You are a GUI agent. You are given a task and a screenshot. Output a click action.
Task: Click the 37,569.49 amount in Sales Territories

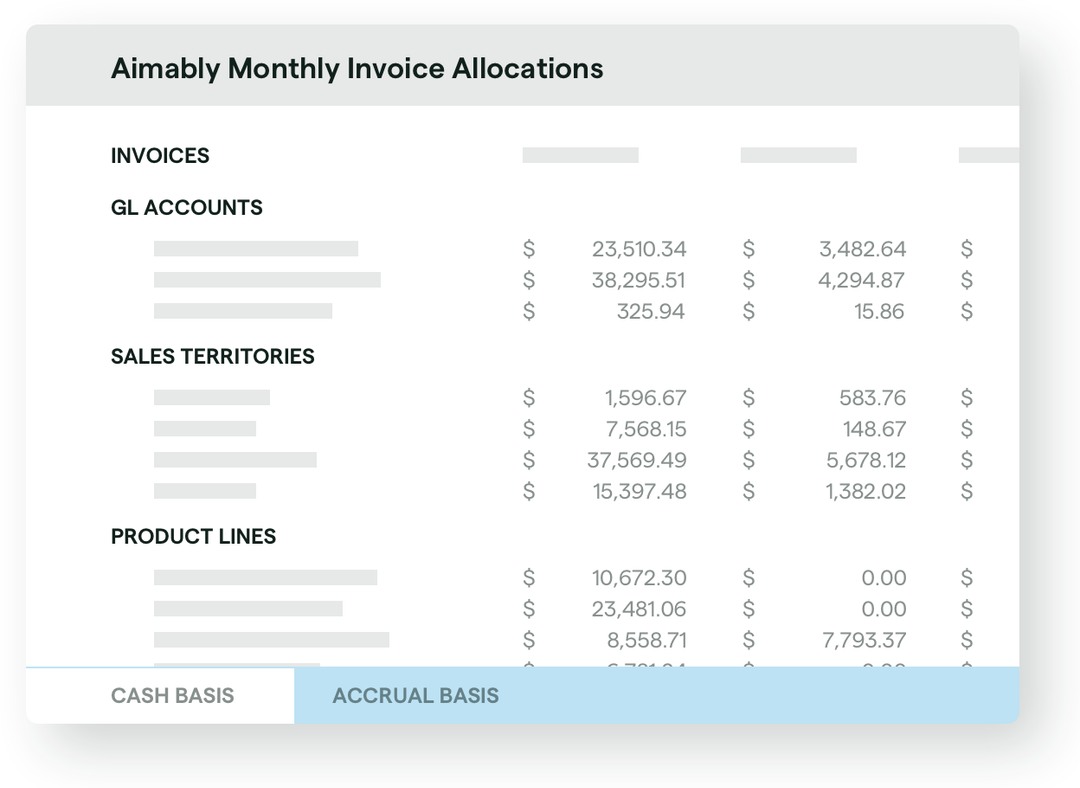click(x=638, y=460)
